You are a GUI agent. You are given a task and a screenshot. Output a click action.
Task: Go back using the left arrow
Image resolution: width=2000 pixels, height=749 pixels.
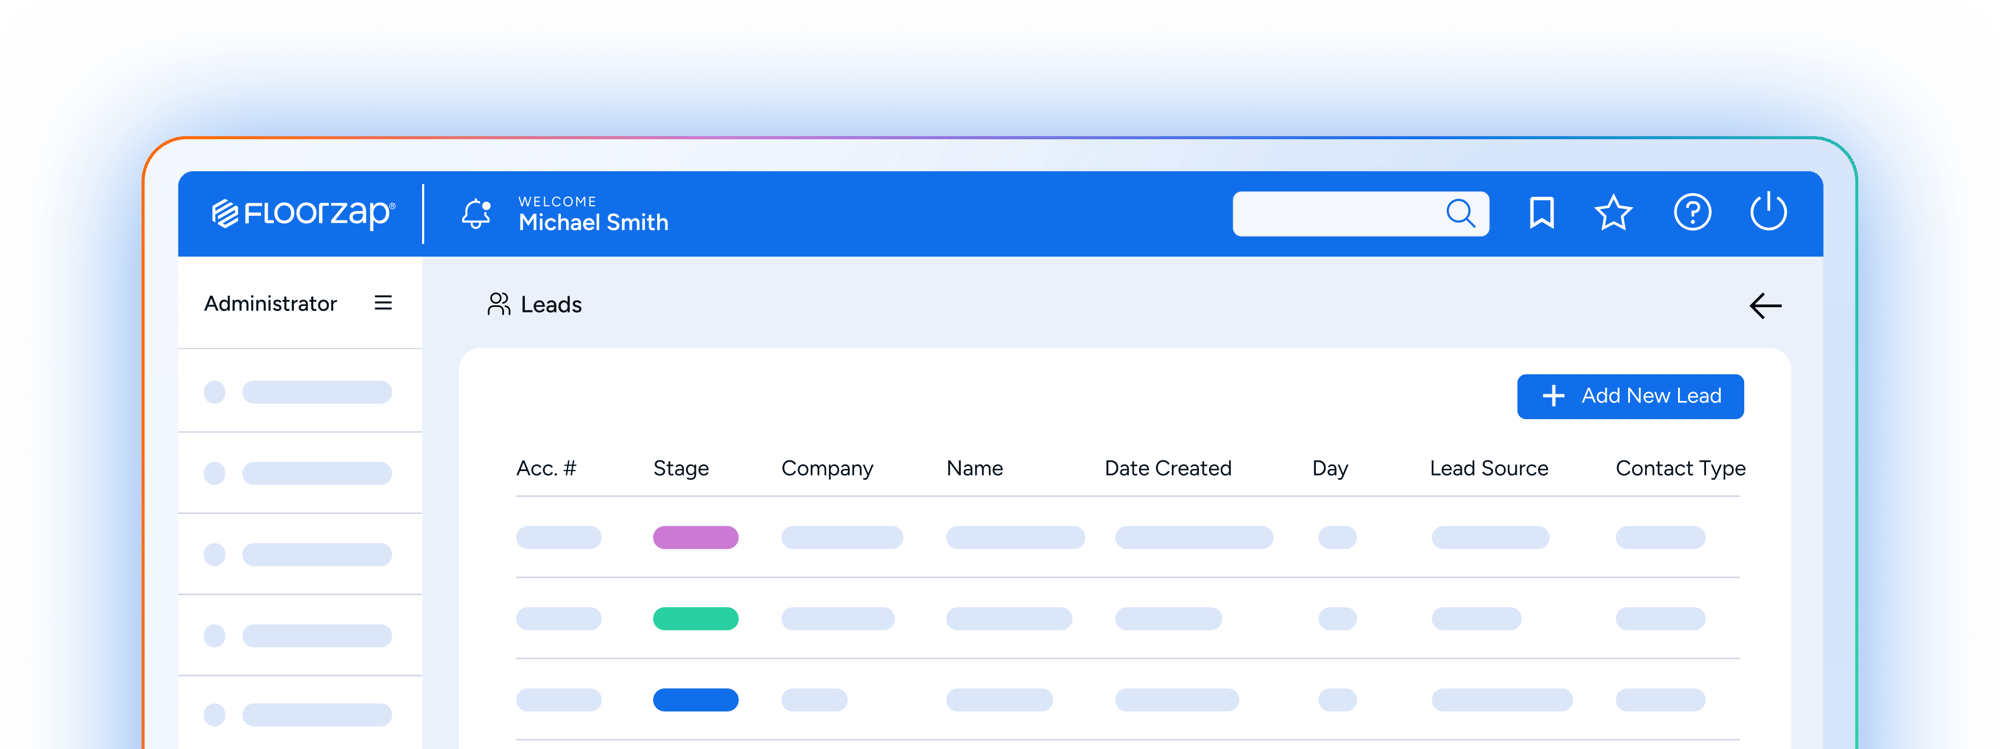[1765, 306]
